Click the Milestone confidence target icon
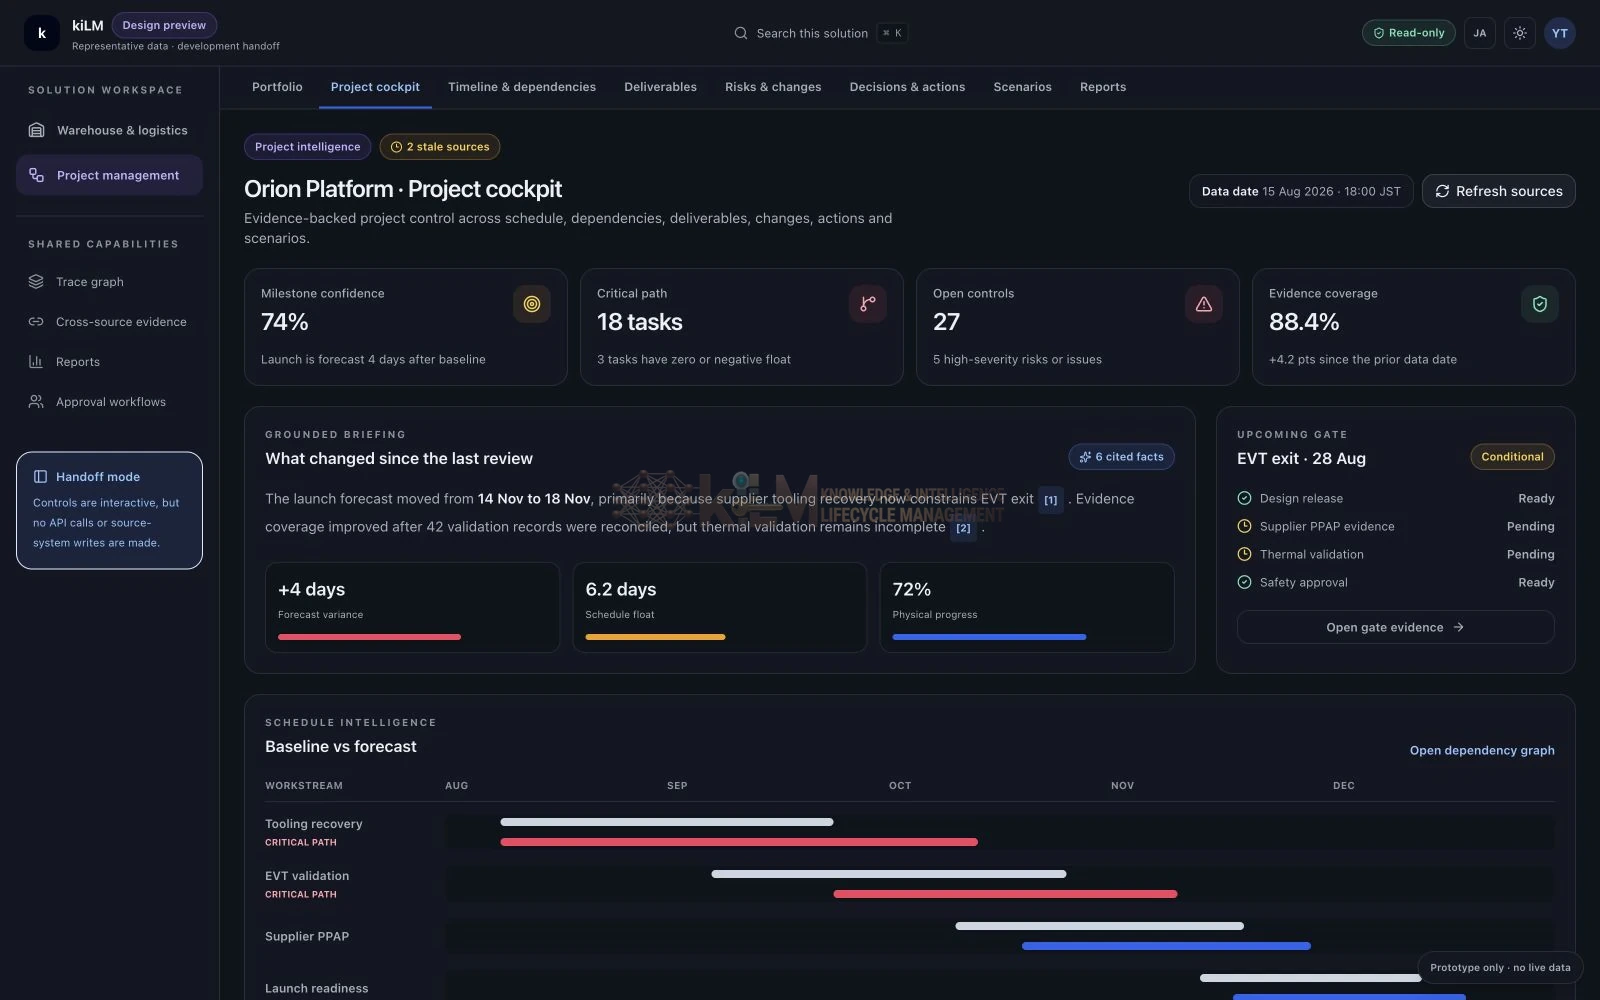Viewport: 1600px width, 1000px height. [532, 304]
